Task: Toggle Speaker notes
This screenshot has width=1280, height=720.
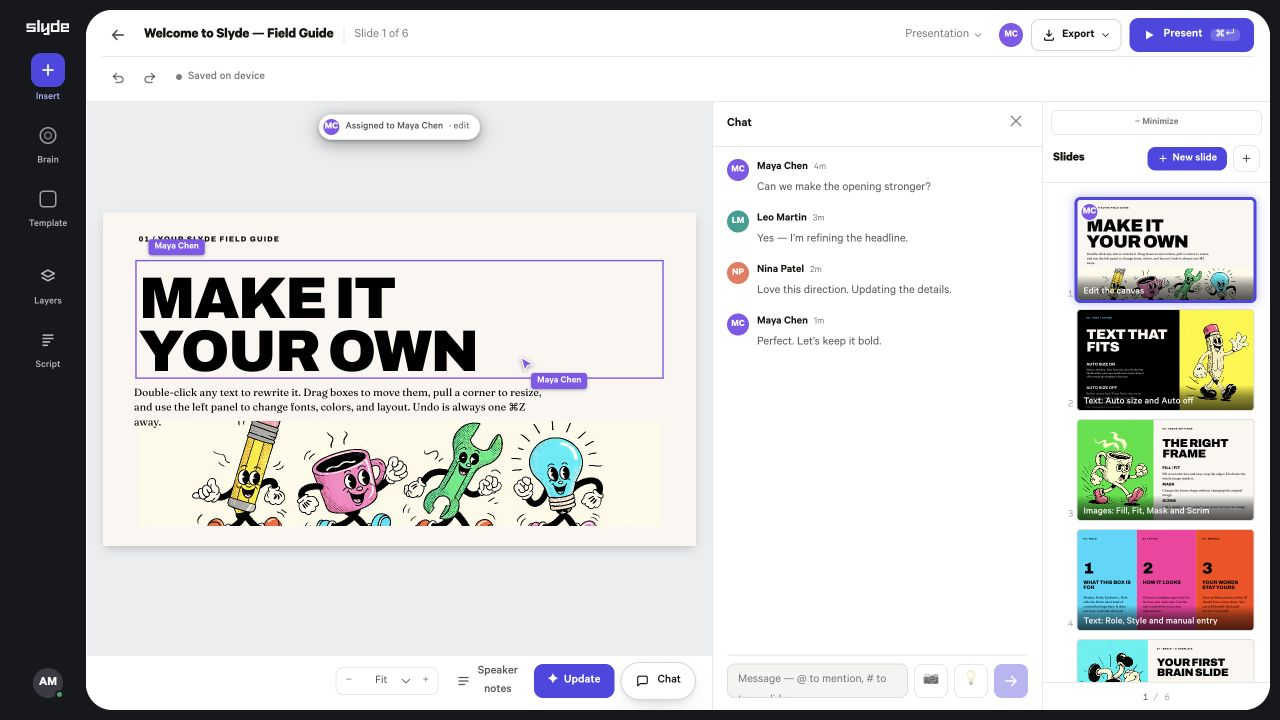Action: (488, 680)
